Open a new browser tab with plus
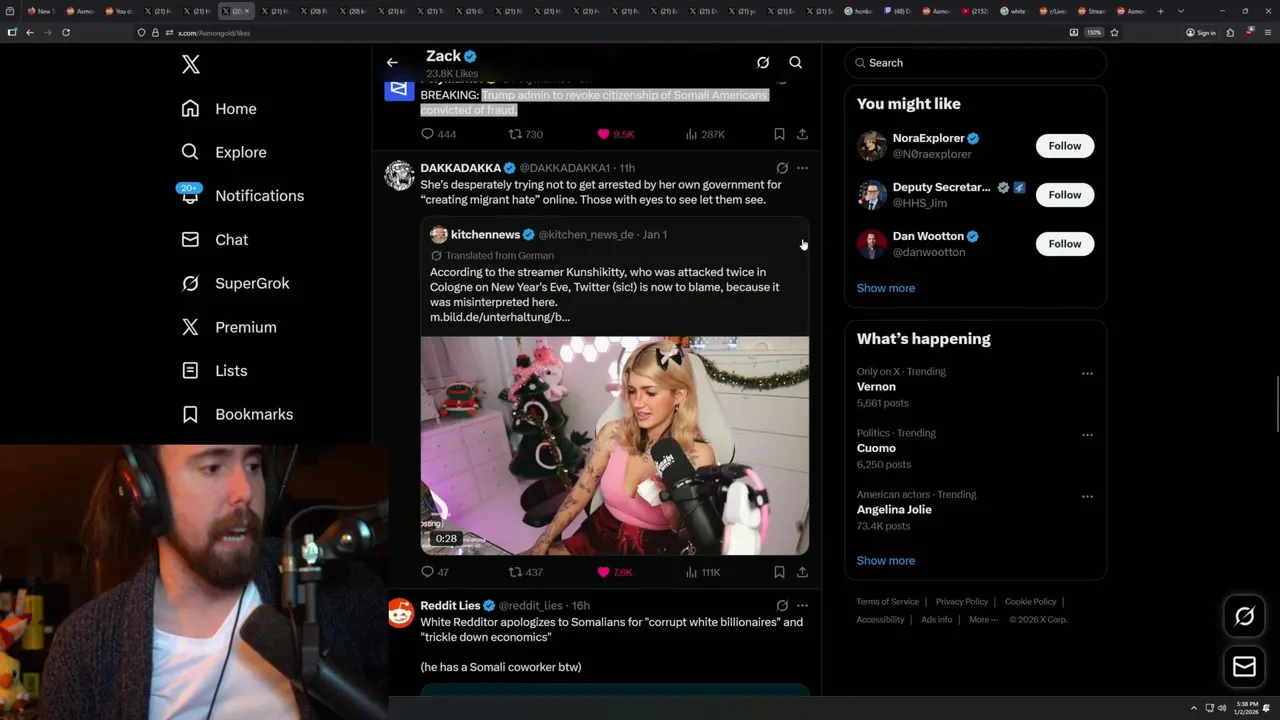 1160,11
